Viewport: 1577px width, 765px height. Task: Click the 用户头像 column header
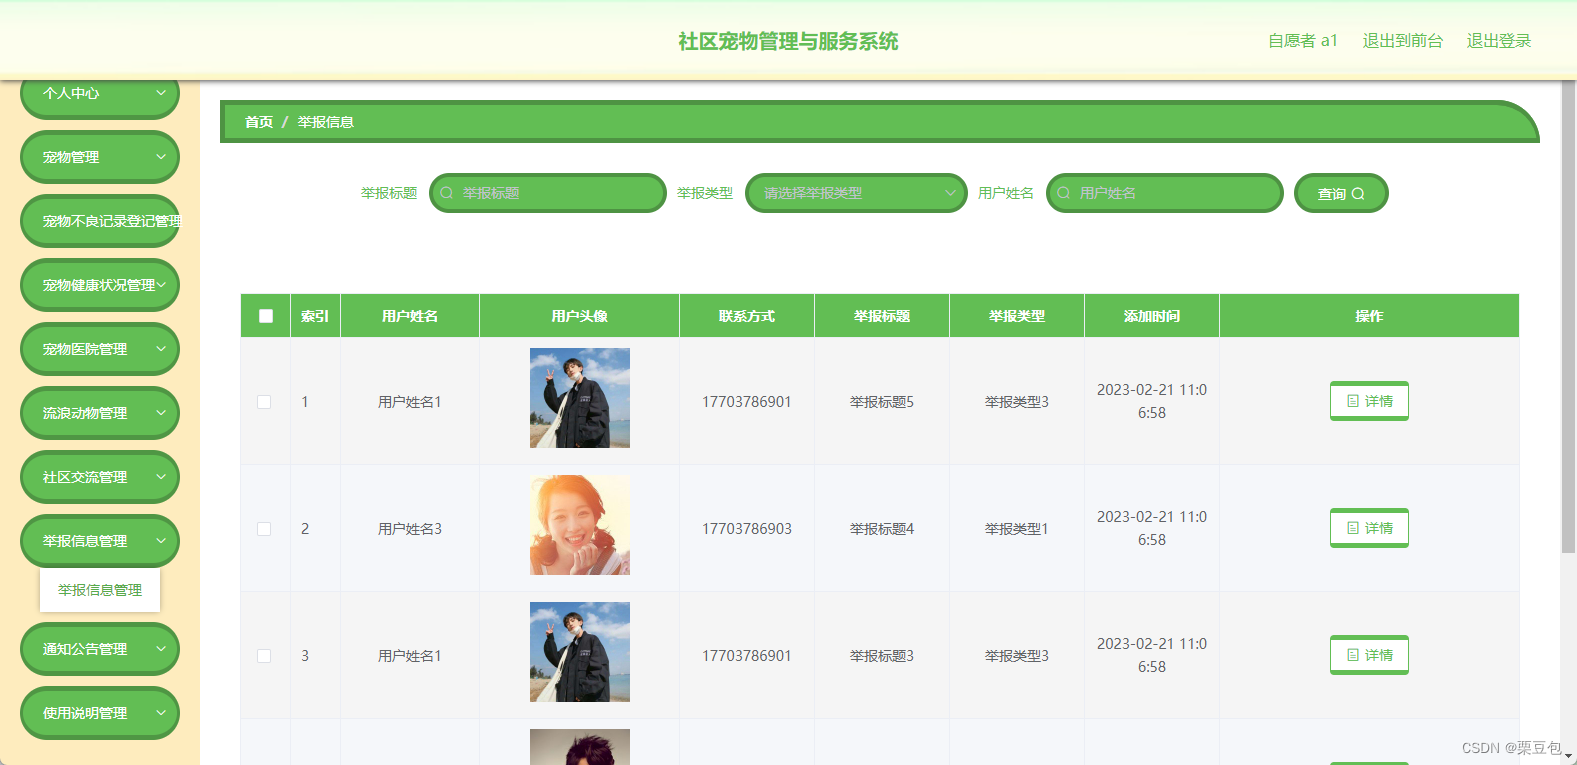(580, 316)
